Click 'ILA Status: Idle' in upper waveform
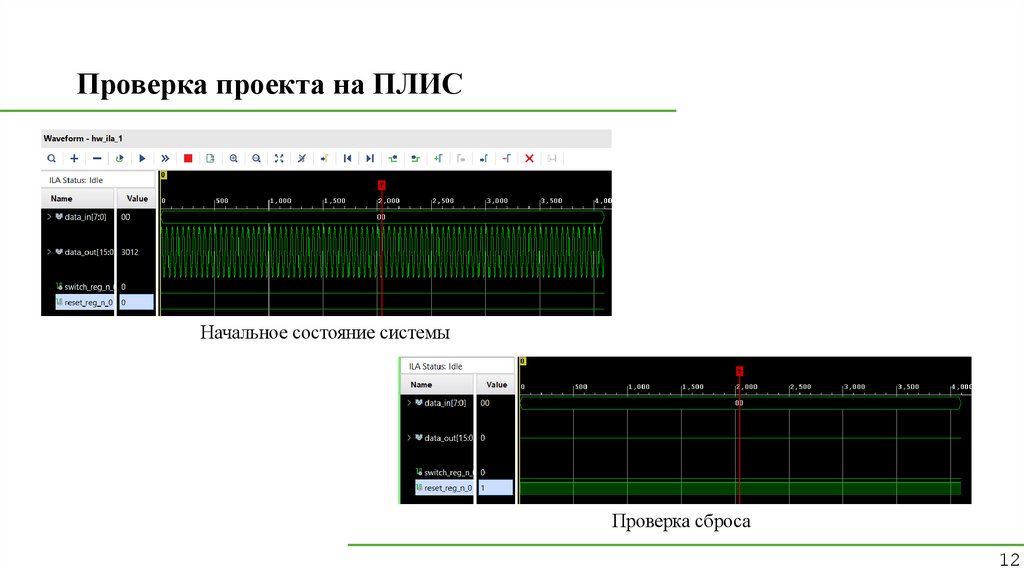 [76, 180]
